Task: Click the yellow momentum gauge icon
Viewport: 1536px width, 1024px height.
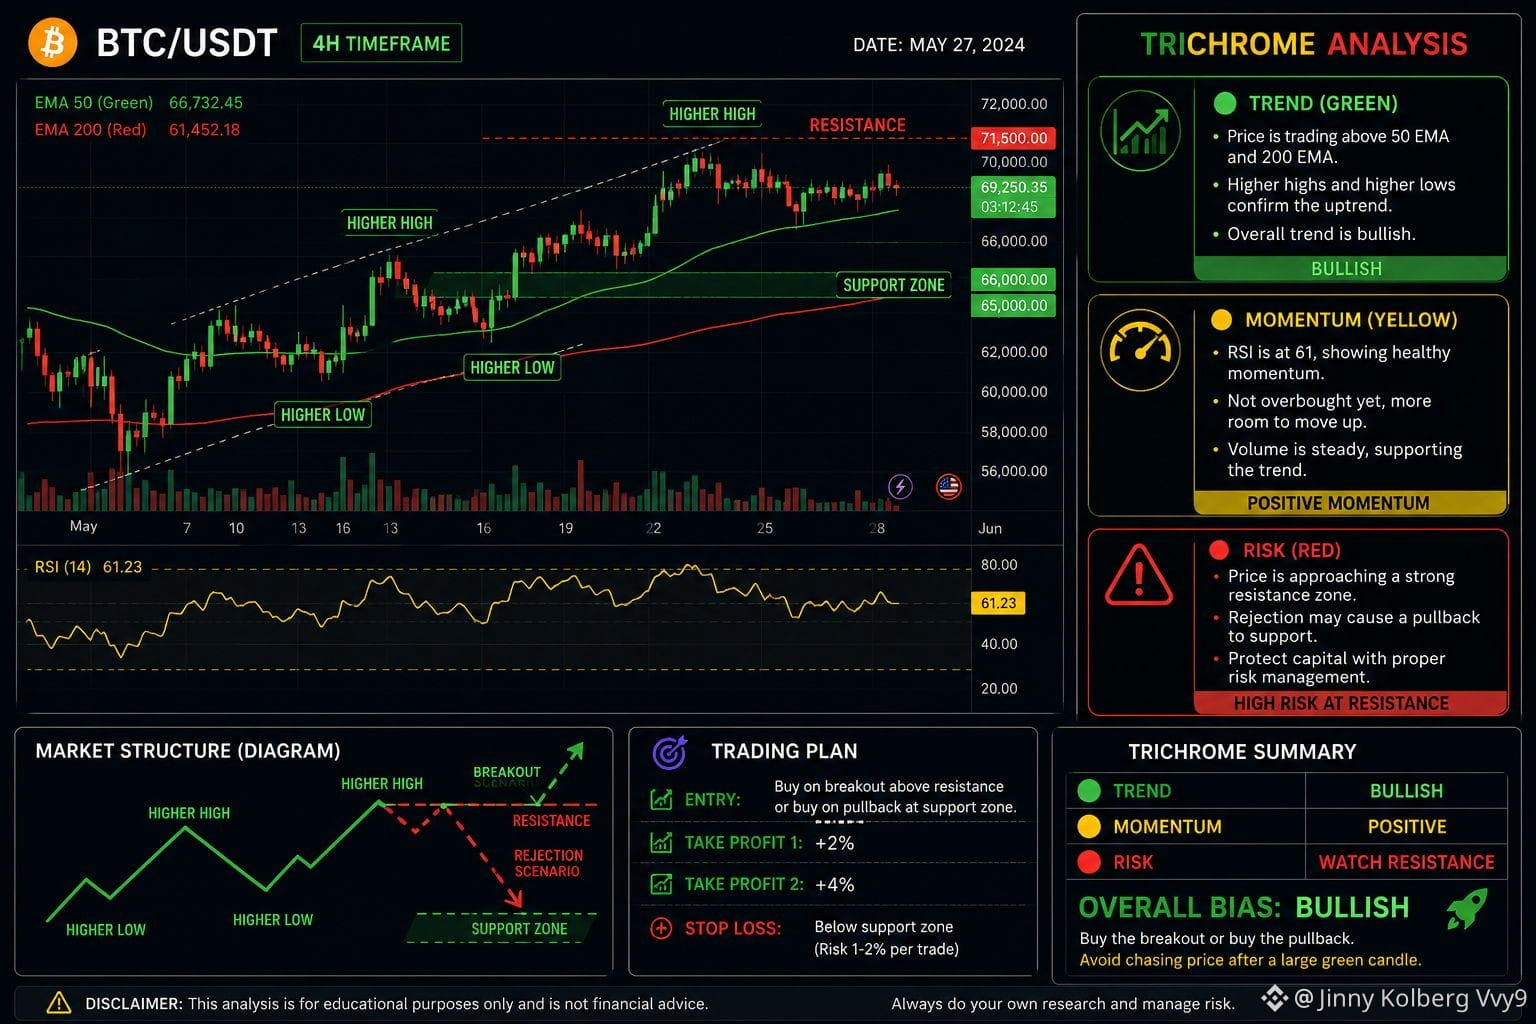Action: click(1141, 349)
